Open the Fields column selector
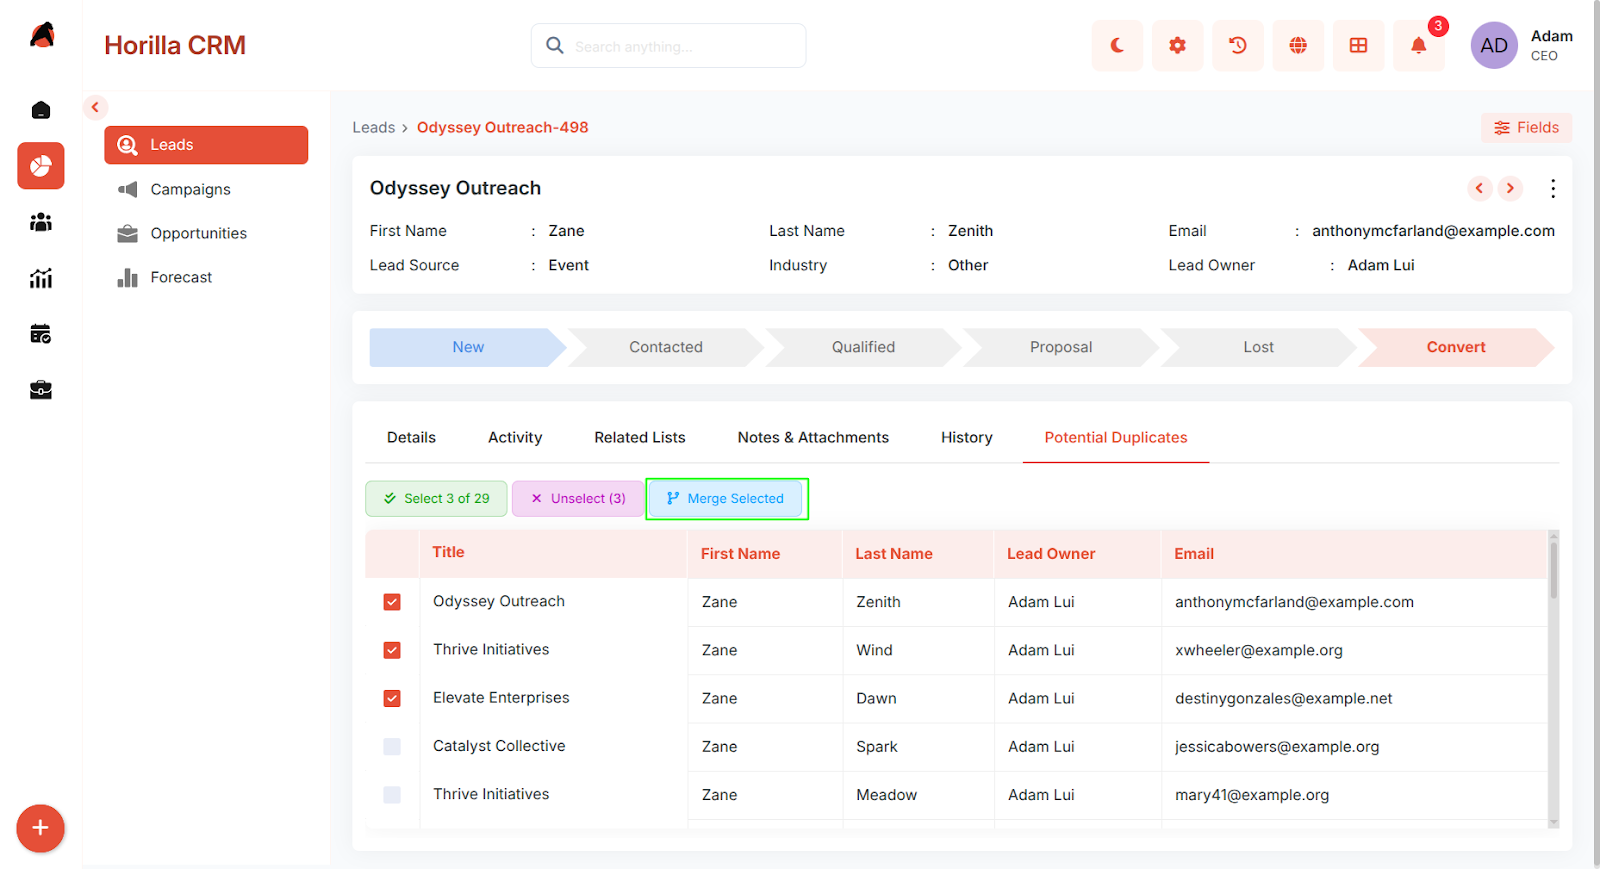The width and height of the screenshot is (1600, 869). coord(1526,128)
